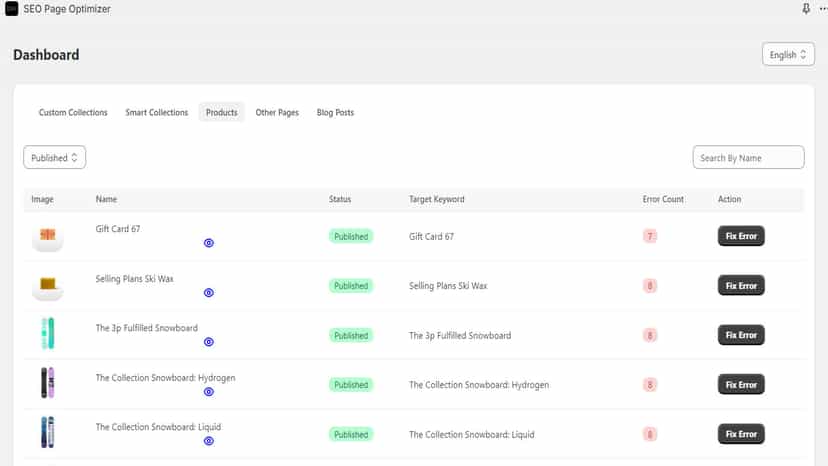The image size is (828, 466).
Task: Click the Hydrogen snowboard thumbnail
Action: 48,383
